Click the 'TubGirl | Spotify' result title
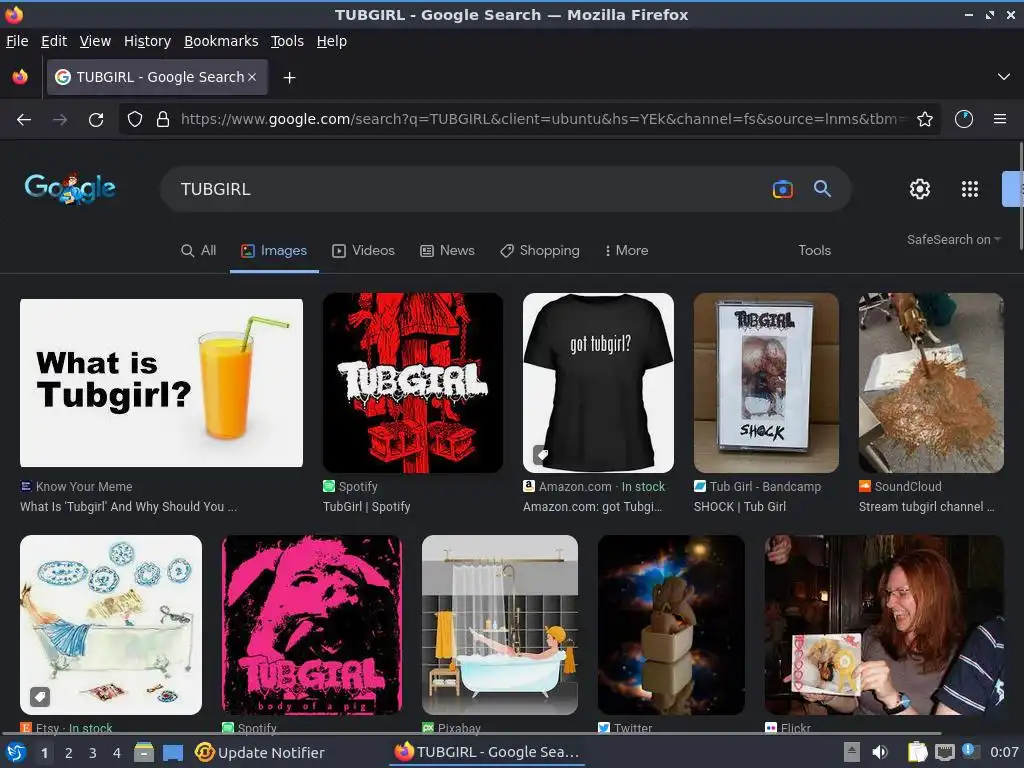The height and width of the screenshot is (768, 1024). (366, 507)
